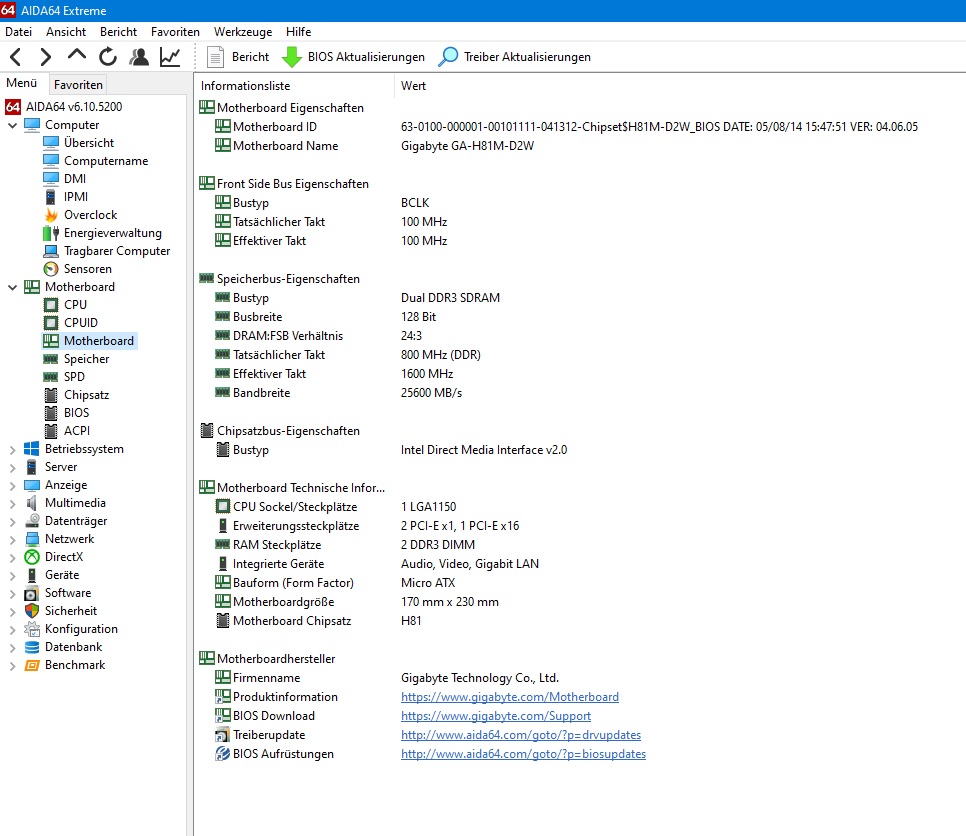Go forward with the right arrow toolbar icon
This screenshot has width=966, height=836.
46,57
